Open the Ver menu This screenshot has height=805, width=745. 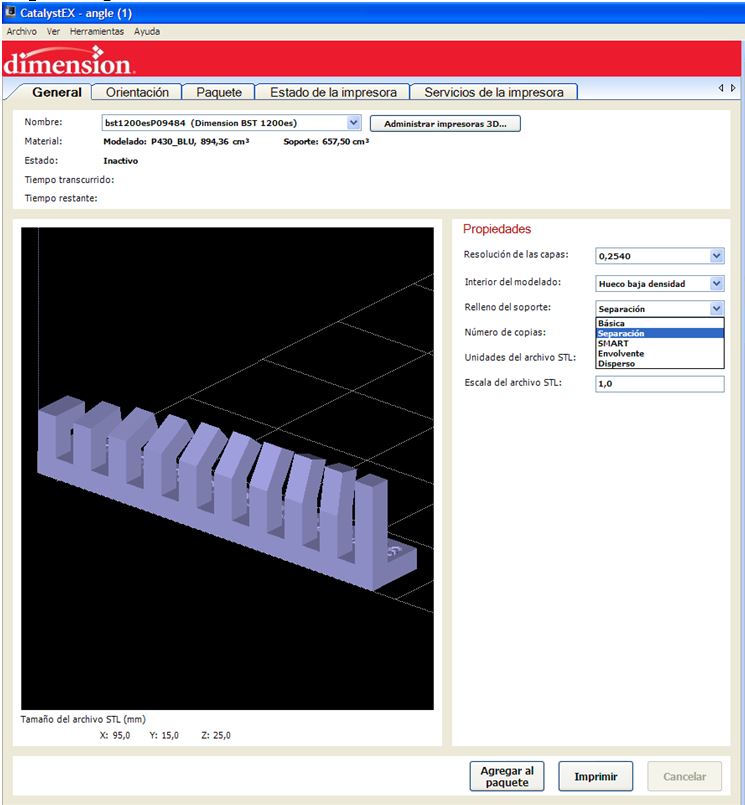53,31
